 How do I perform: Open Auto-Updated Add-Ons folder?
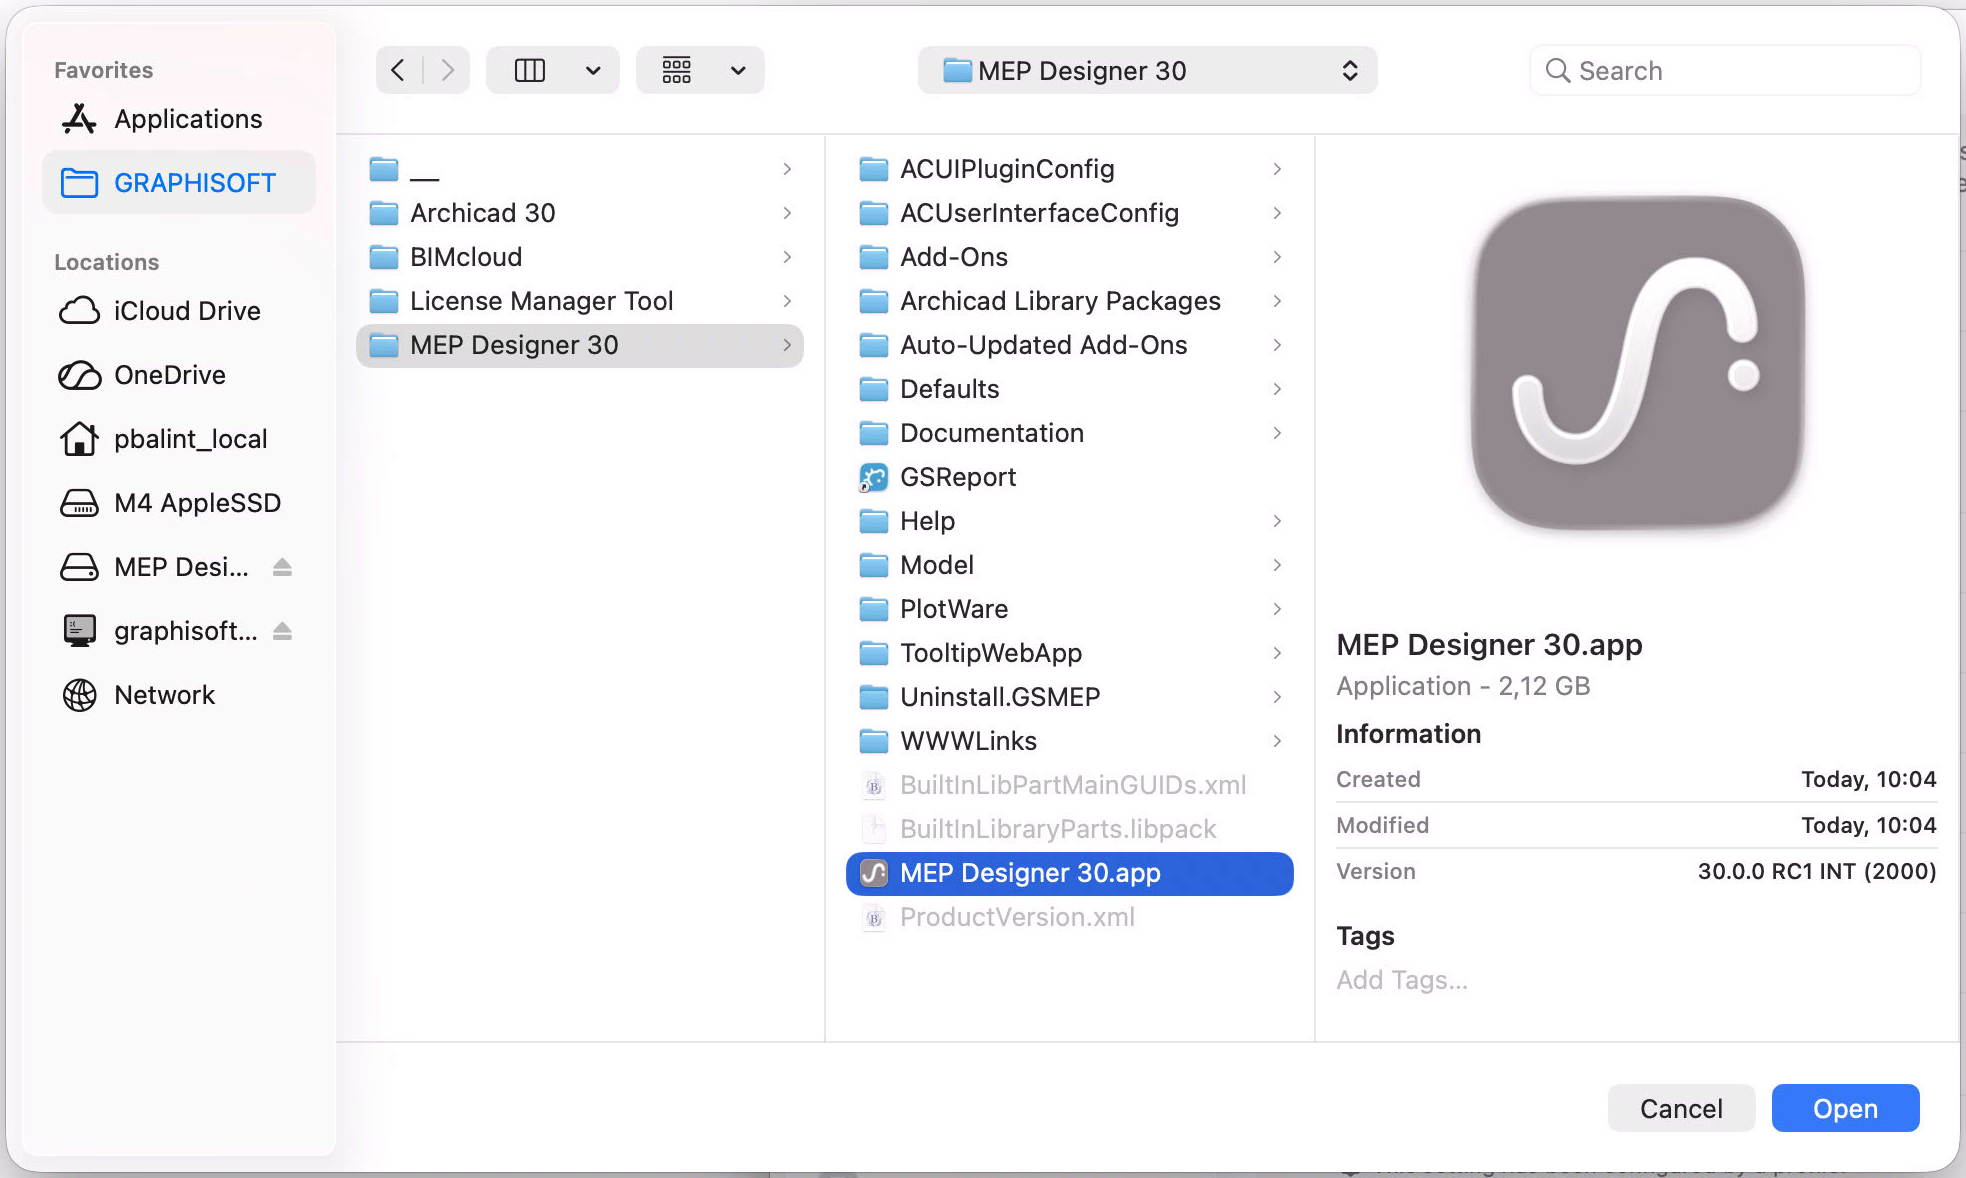pos(1070,345)
